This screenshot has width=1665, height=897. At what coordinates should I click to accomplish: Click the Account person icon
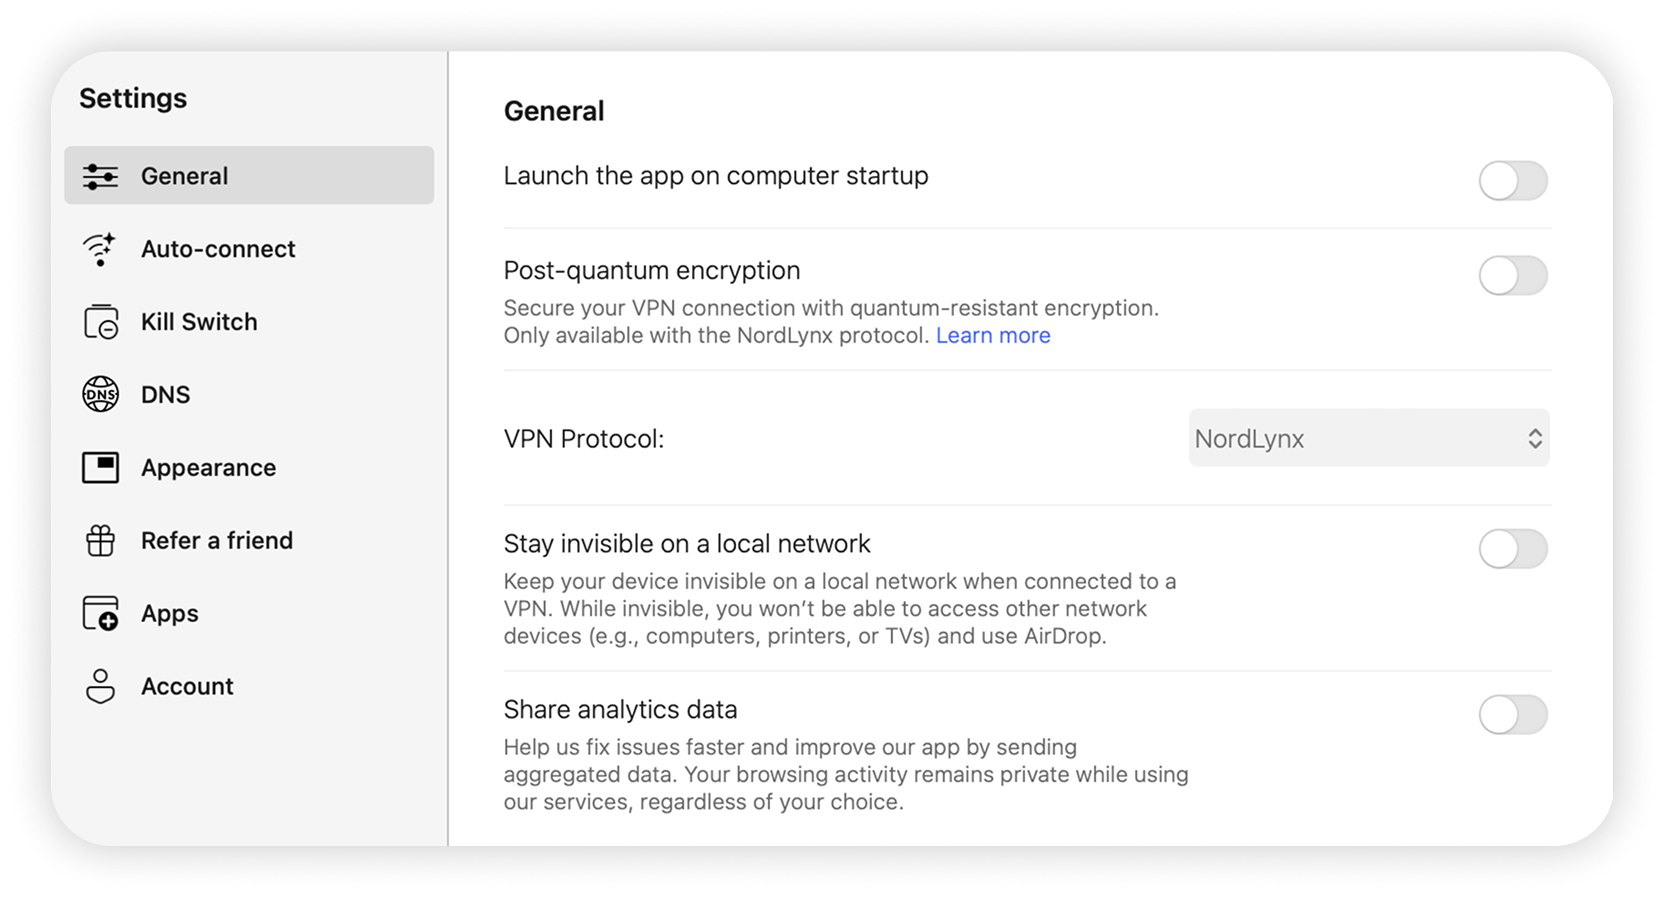(101, 686)
